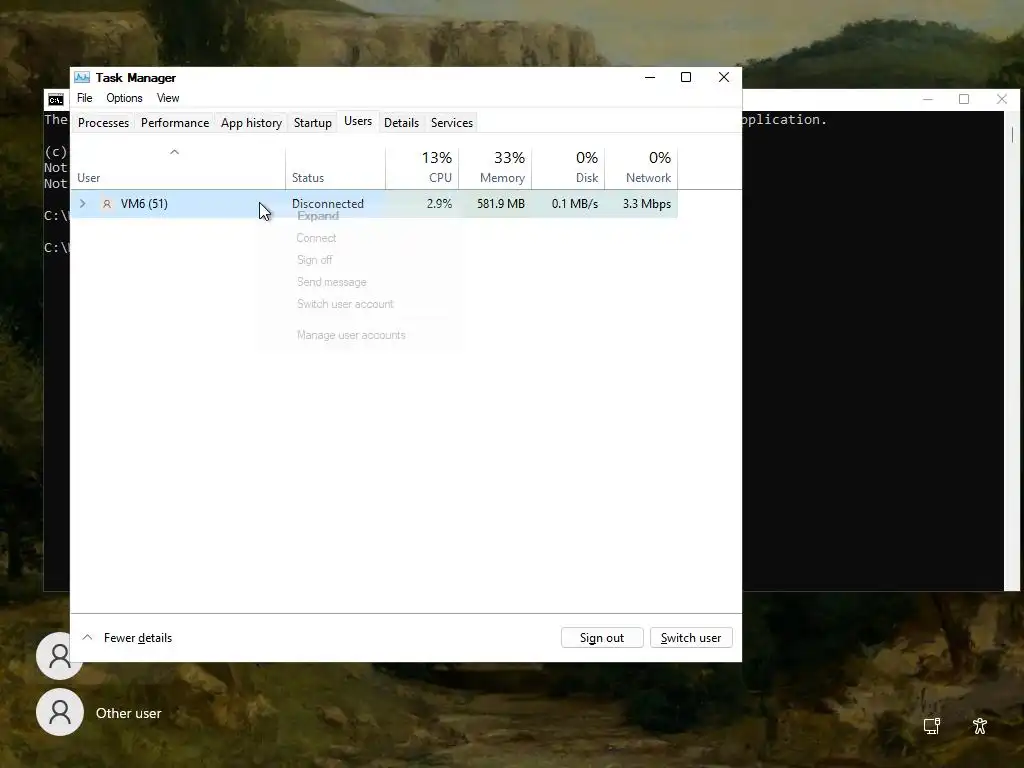This screenshot has width=1024, height=768.
Task: Click the Other user label
Action: tap(129, 713)
